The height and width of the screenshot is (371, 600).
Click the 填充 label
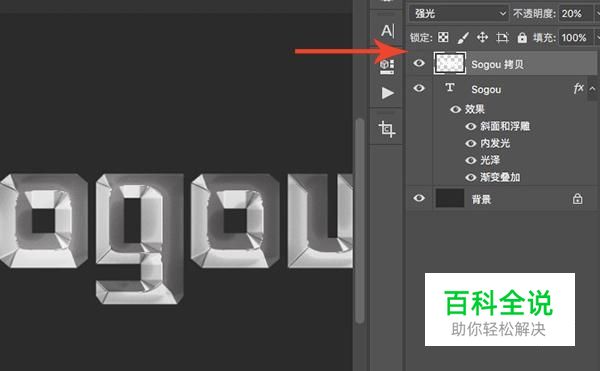point(545,37)
